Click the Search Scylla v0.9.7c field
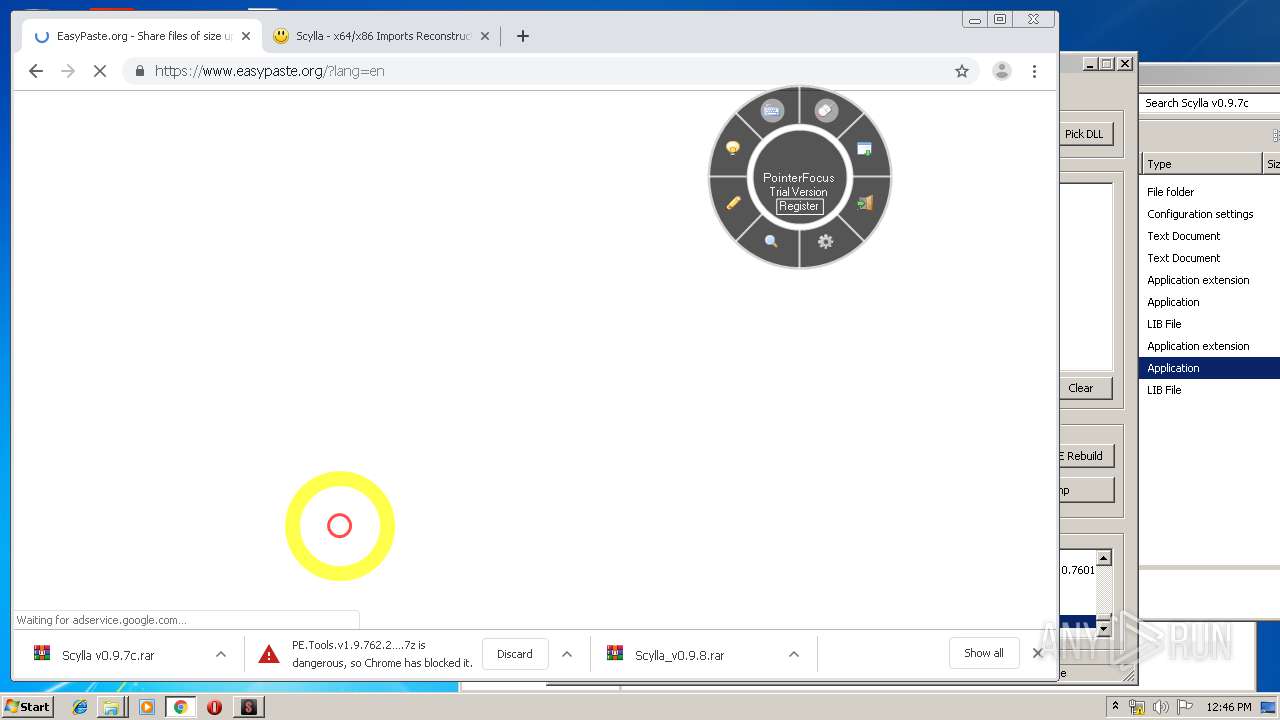This screenshot has width=1280, height=720. click(1210, 103)
